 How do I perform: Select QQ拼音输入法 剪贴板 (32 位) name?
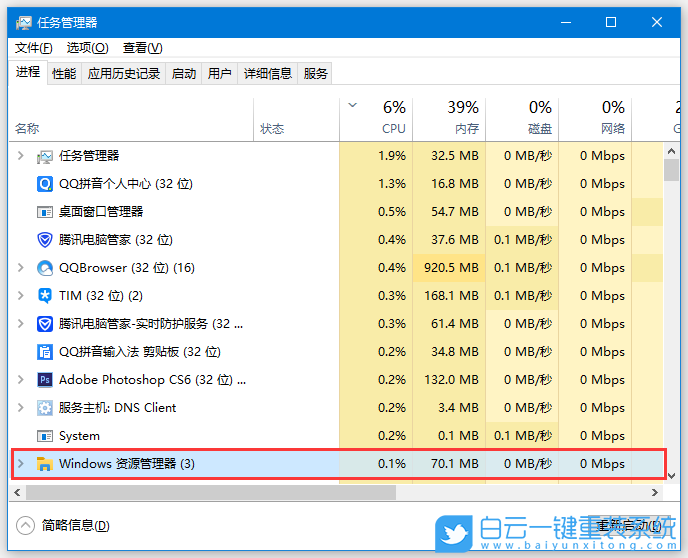(140, 352)
